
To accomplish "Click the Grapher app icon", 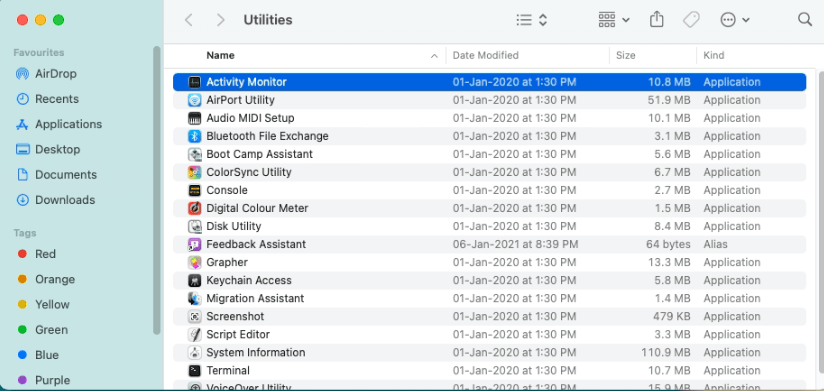I will pos(194,262).
